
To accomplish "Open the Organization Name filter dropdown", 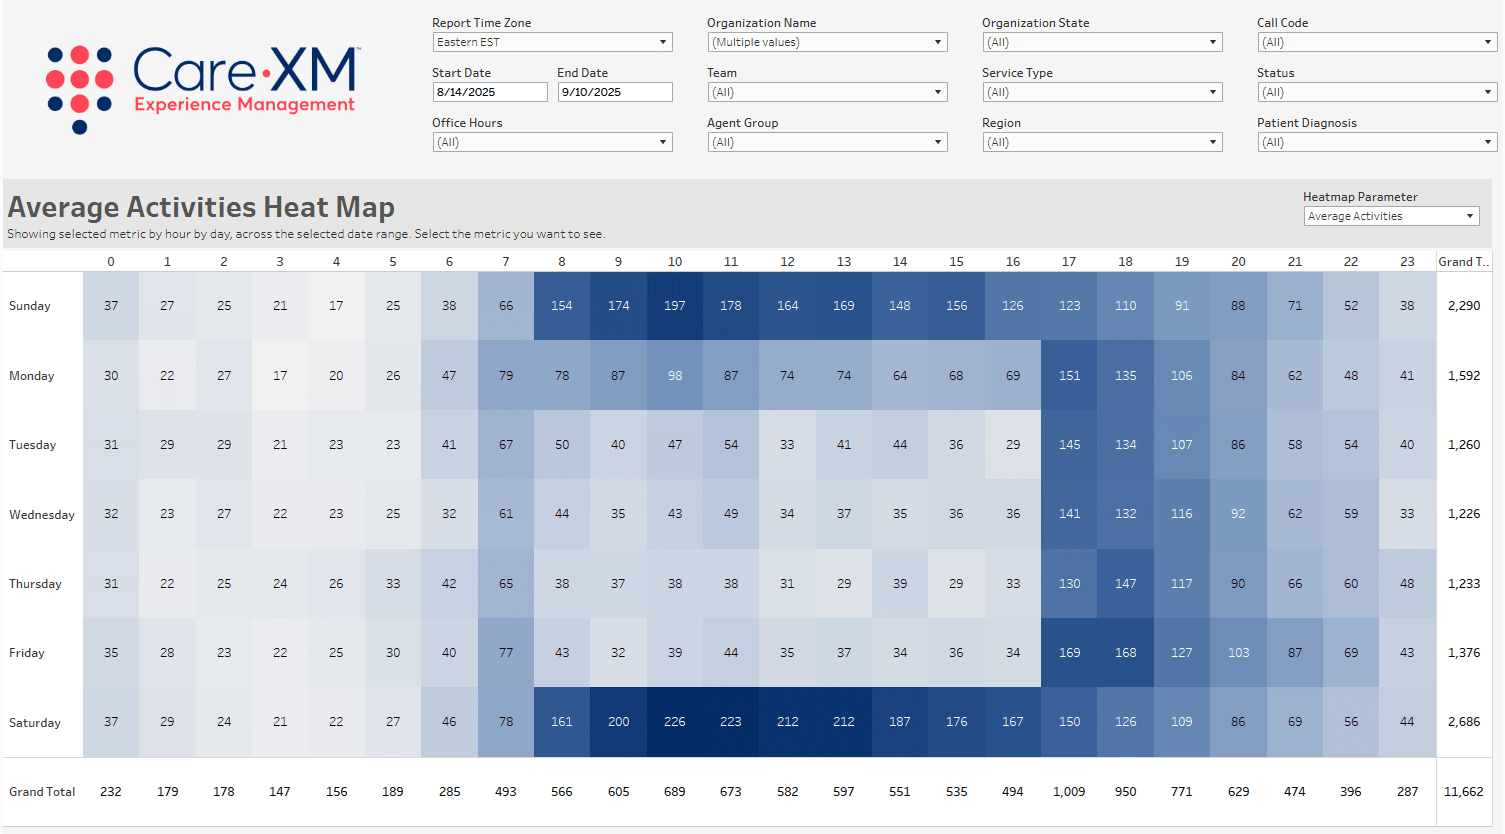I will coord(938,42).
